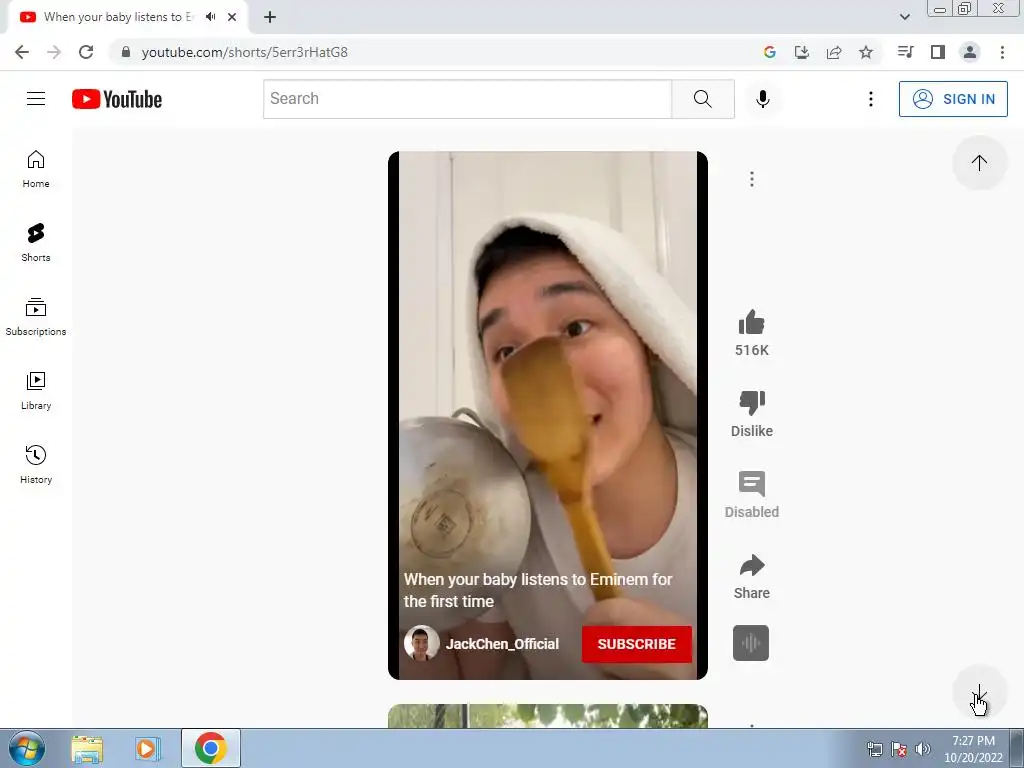View site info via the lock icon
The image size is (1024, 768).
click(126, 52)
